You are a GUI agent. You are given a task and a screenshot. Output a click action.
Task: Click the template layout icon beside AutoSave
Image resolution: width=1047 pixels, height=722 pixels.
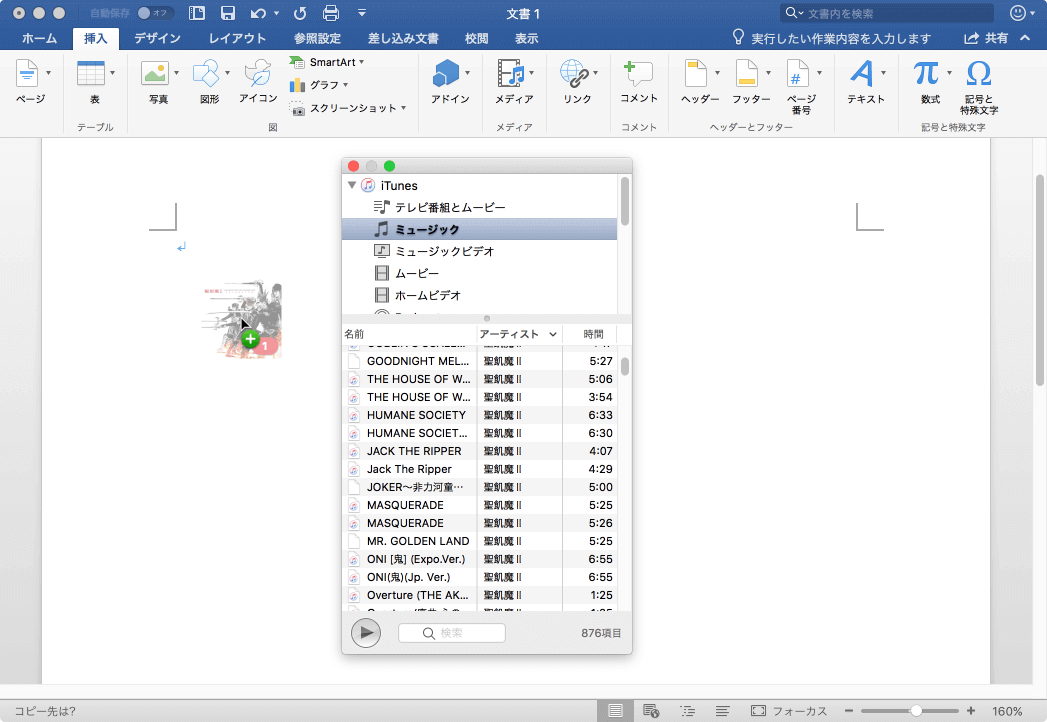click(196, 13)
